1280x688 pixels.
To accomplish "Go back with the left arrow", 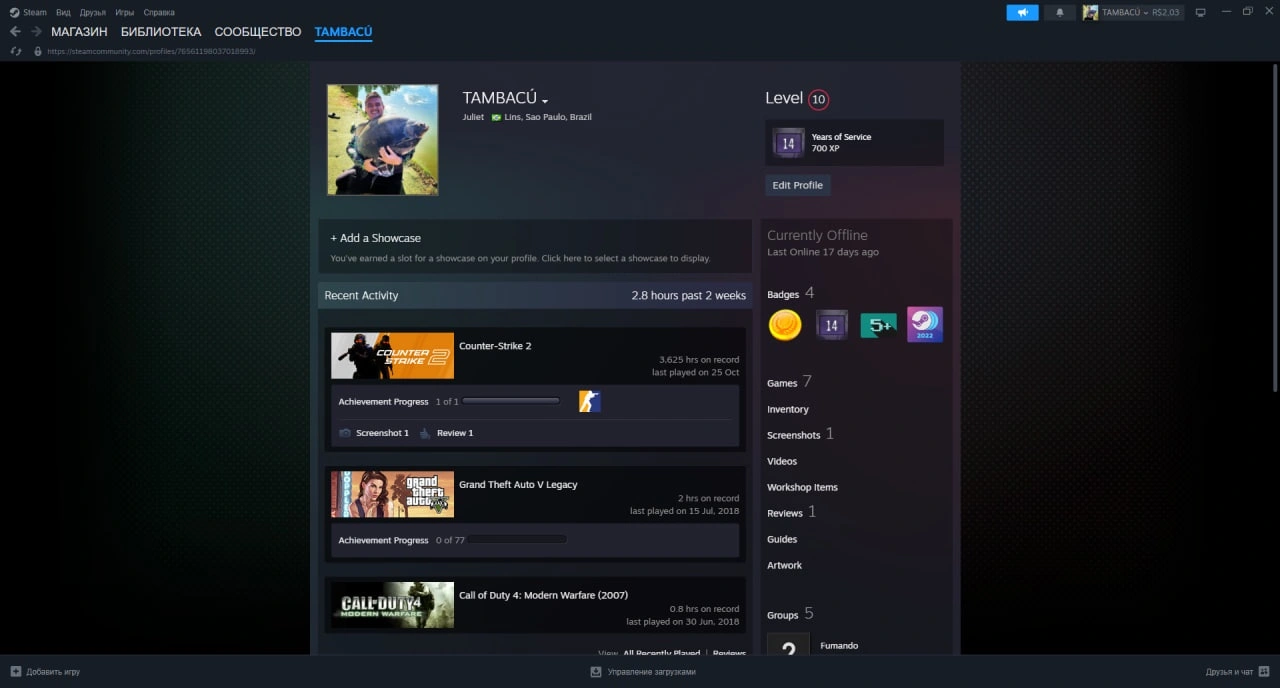I will pyautogui.click(x=15, y=32).
